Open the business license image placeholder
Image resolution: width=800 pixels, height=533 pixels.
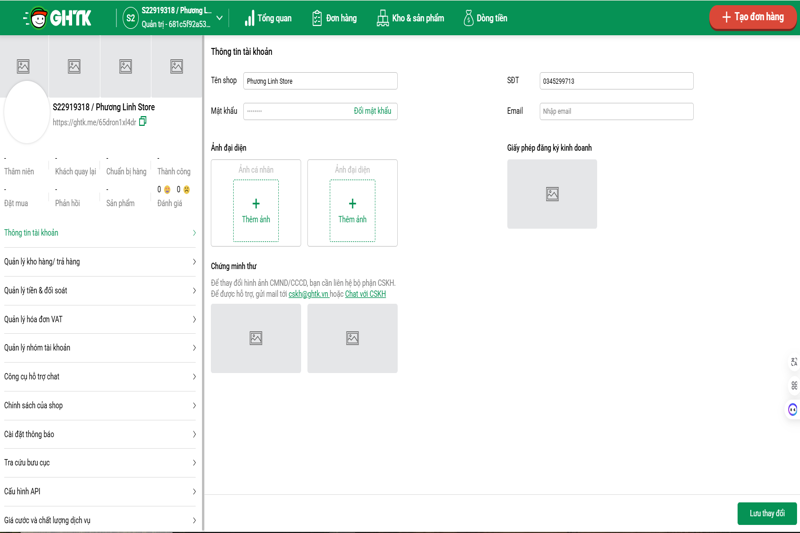[552, 194]
